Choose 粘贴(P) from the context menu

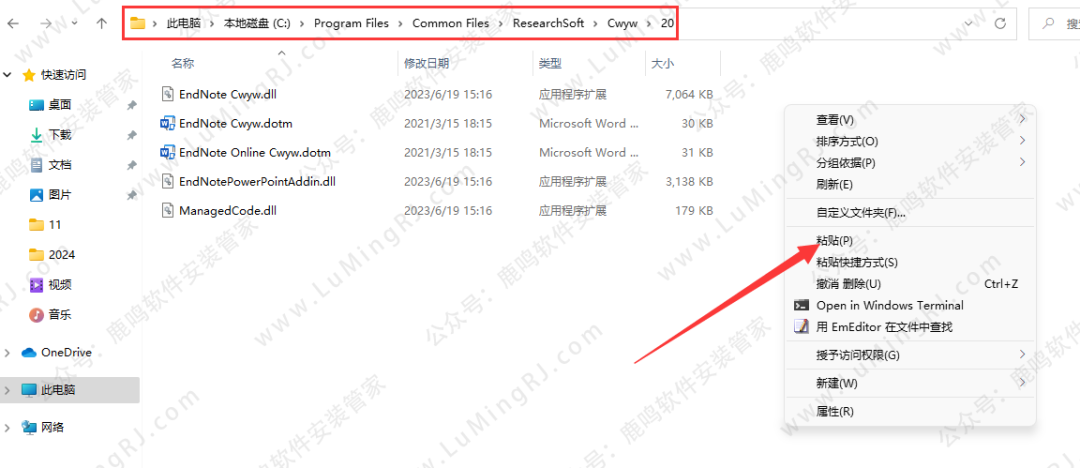[x=834, y=241]
